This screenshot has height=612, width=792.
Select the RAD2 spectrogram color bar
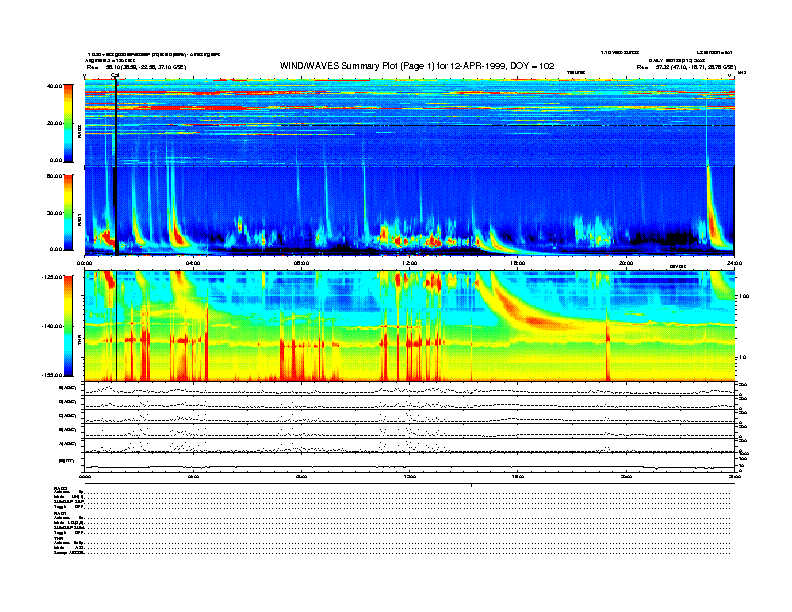tap(68, 123)
